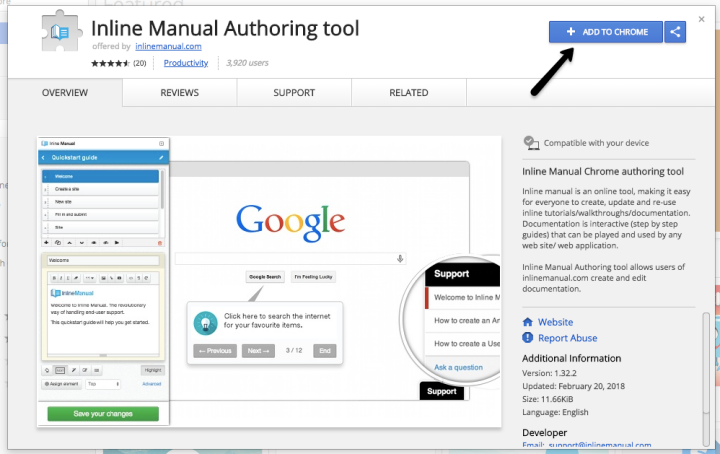Click the black Support tab button
720x454 pixels.
tap(442, 391)
